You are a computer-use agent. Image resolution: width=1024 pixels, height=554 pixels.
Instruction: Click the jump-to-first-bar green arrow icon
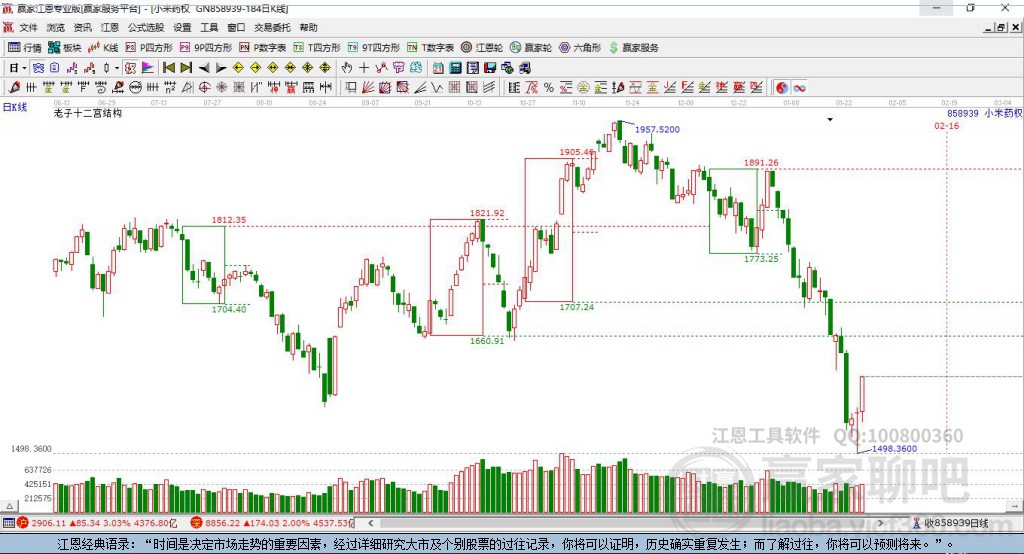[168, 67]
